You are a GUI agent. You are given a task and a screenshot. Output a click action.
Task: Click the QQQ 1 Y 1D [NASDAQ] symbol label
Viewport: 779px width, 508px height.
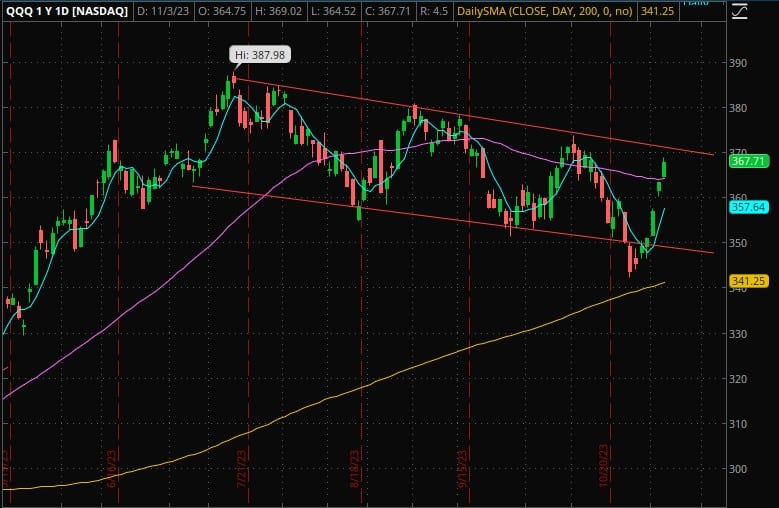click(67, 11)
